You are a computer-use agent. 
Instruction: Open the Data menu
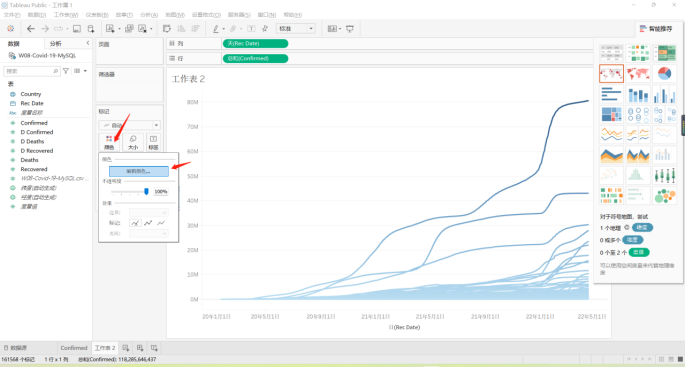(x=37, y=15)
